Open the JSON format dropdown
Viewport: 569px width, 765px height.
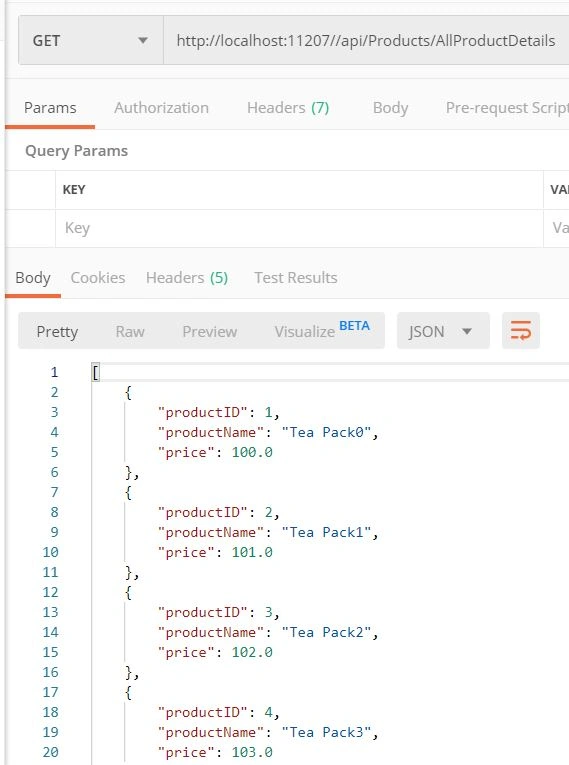[443, 331]
